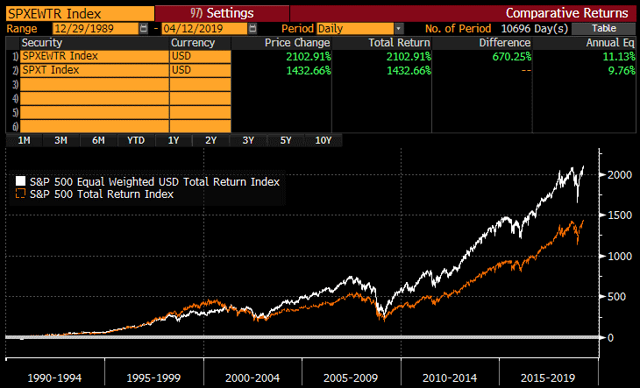
Task: Click the SPXEWTR Index ticker header box
Action: point(80,13)
